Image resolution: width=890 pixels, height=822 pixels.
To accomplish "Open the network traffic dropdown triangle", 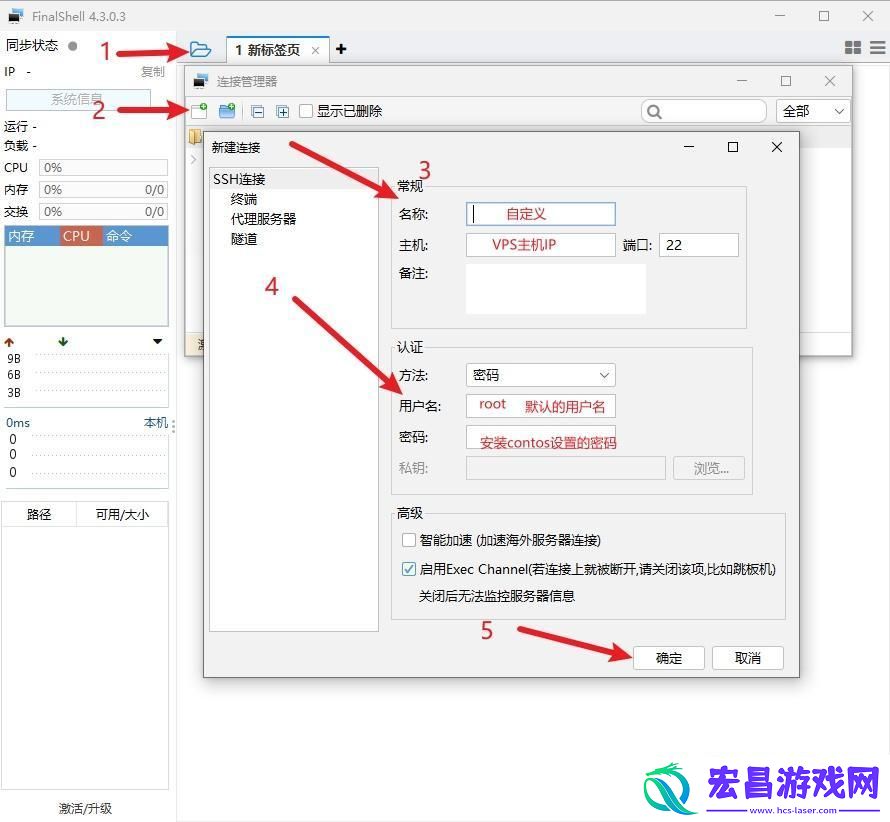I will tap(158, 341).
